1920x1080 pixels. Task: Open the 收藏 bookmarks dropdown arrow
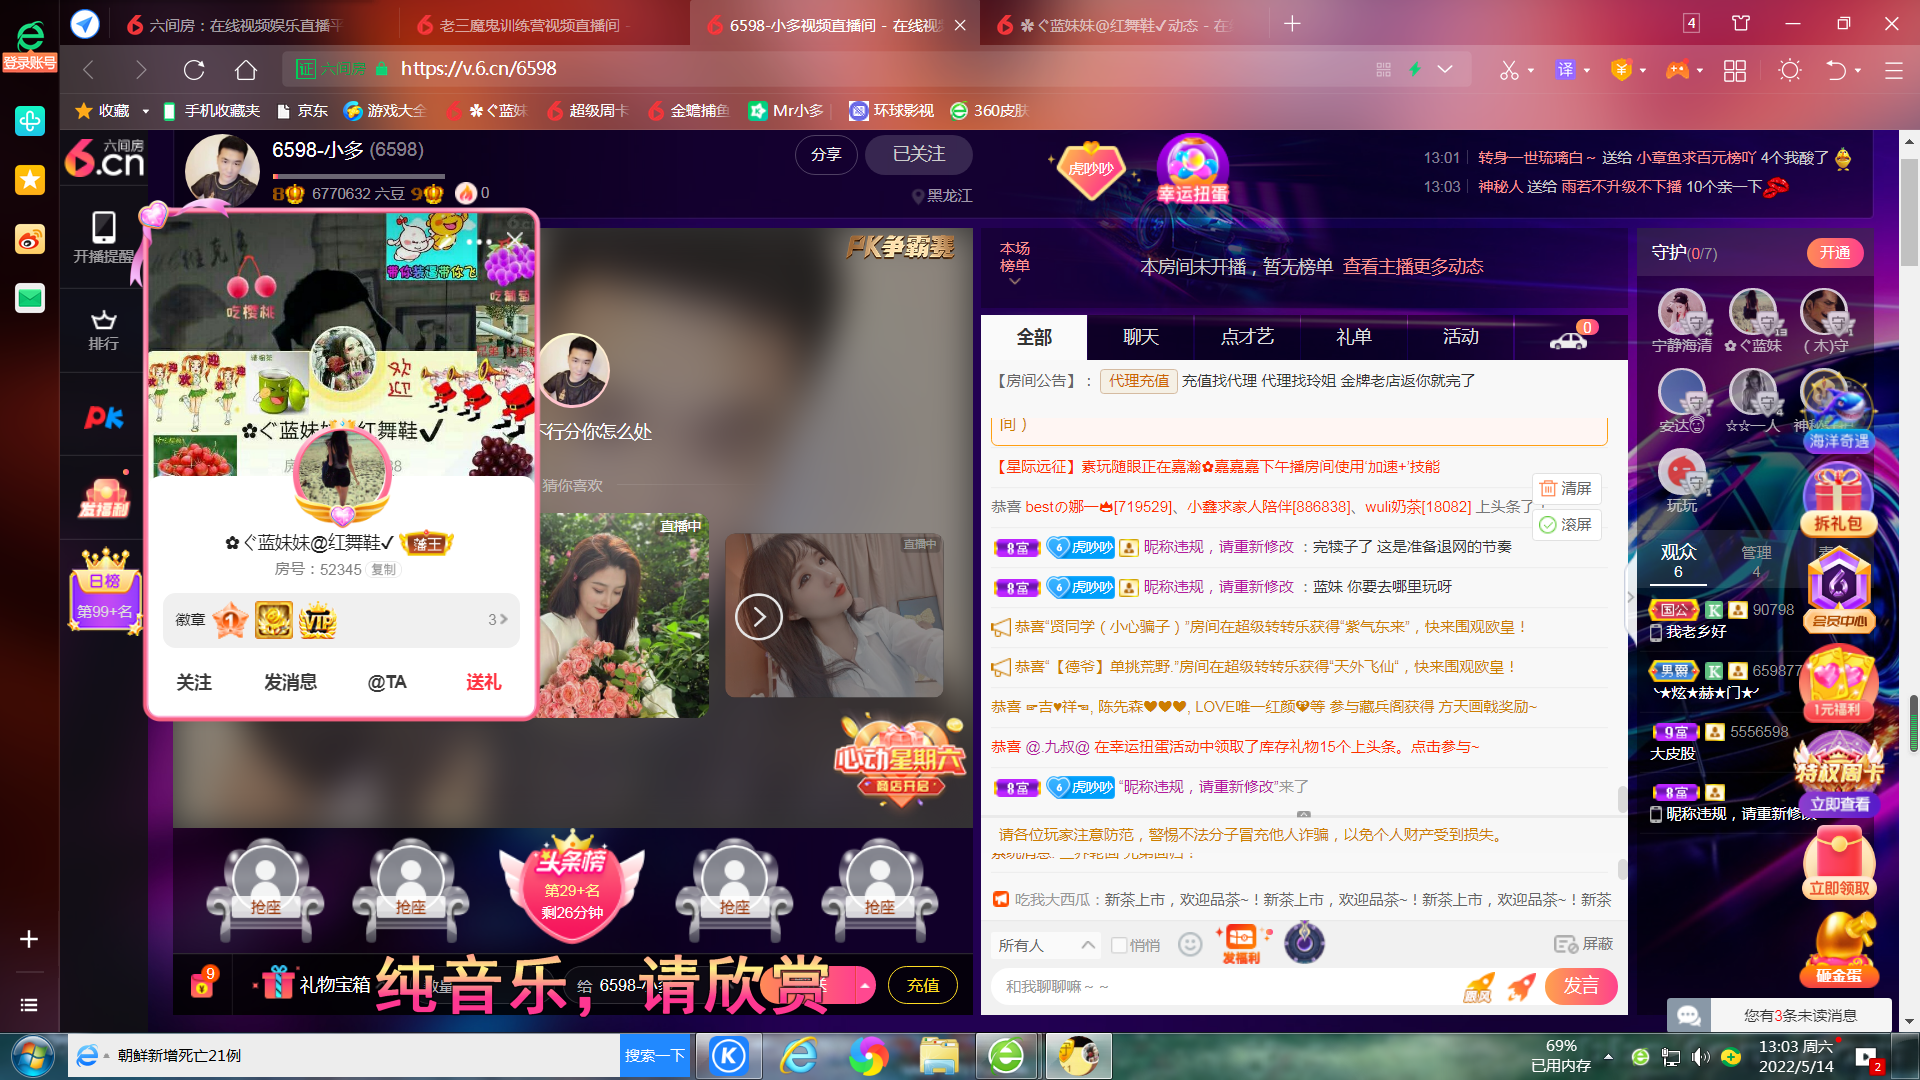(146, 111)
